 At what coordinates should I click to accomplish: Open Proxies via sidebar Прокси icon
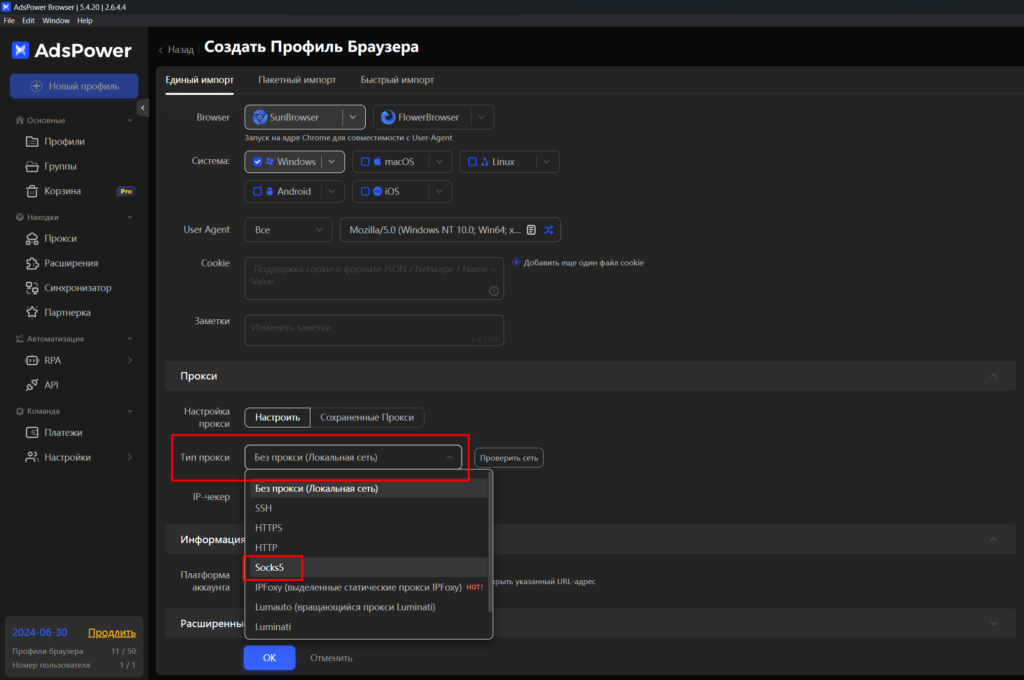(31, 239)
